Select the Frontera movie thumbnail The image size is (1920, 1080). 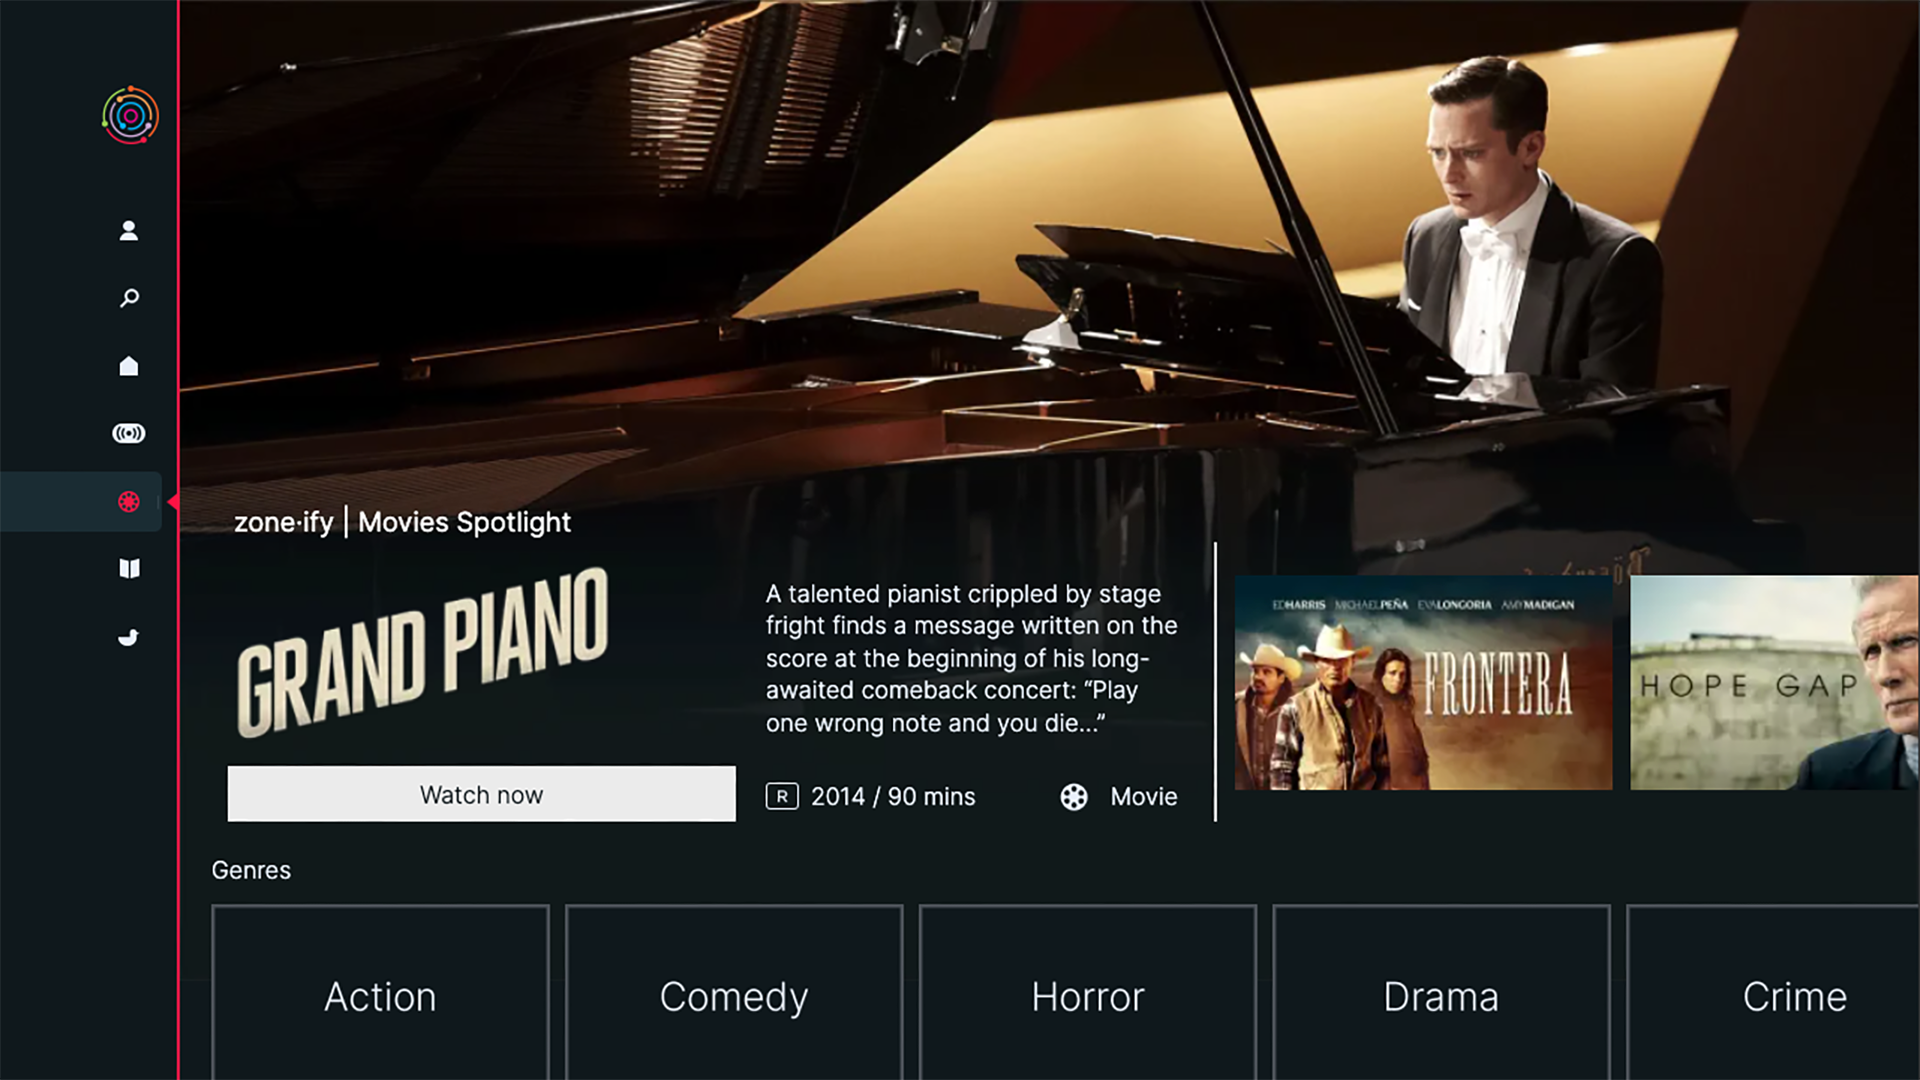coord(1423,683)
